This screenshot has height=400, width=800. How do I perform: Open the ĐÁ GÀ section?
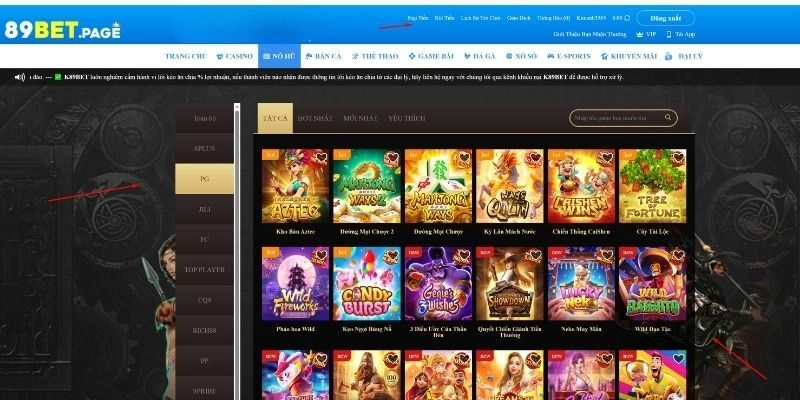tap(480, 56)
